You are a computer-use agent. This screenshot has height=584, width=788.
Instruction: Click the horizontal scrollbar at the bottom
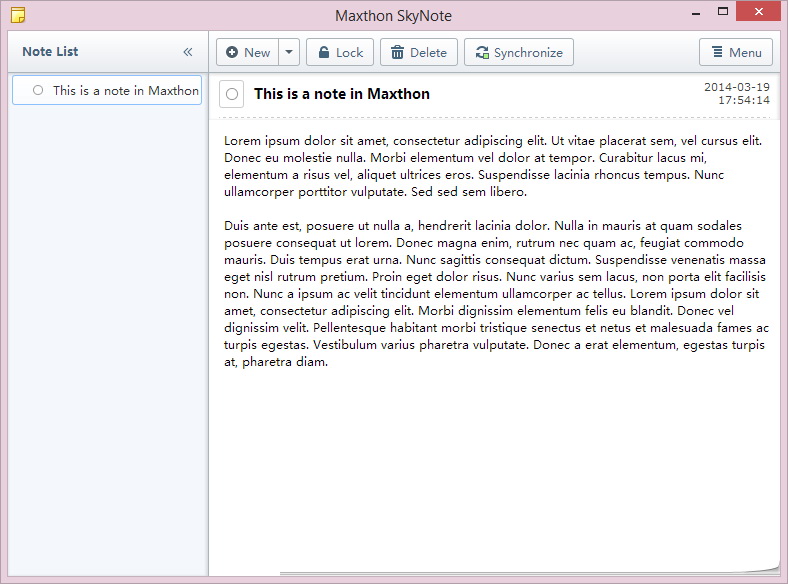528,572
